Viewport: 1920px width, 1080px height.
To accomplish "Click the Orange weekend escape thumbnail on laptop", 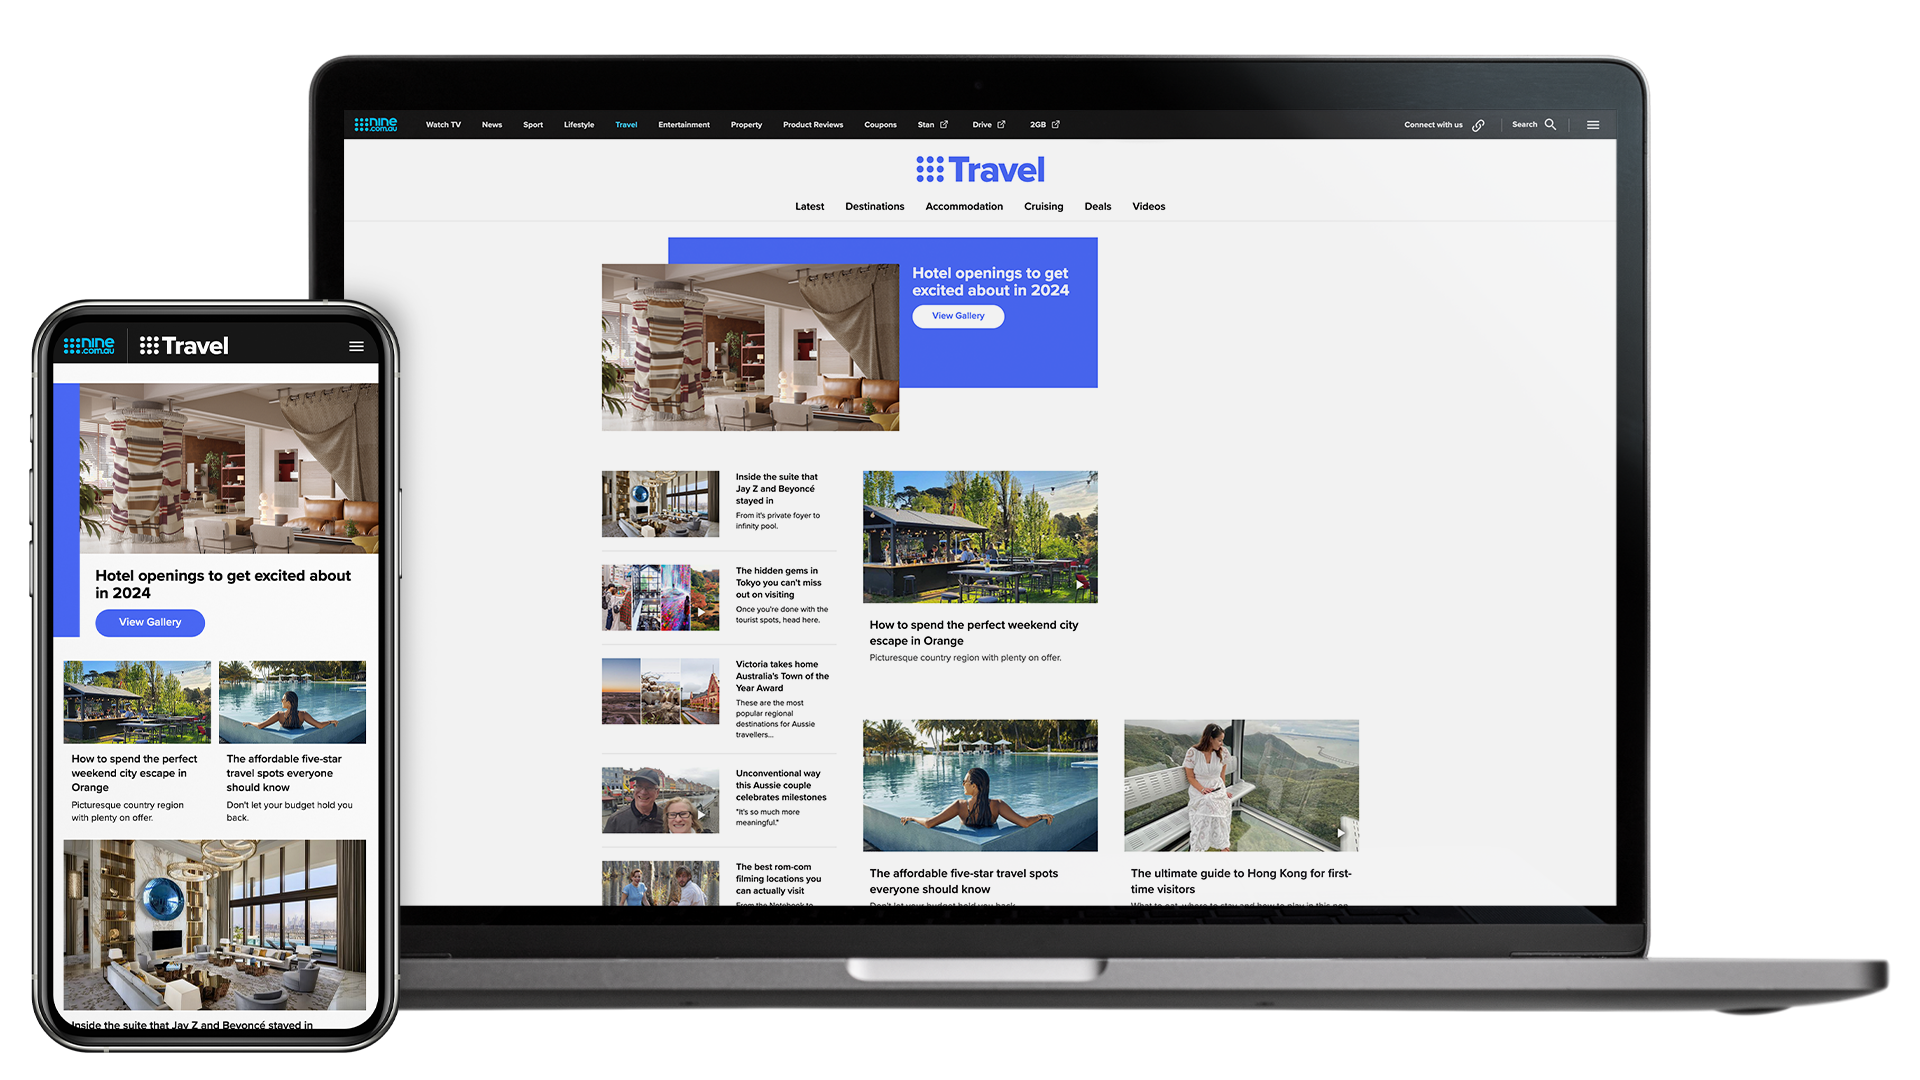I will click(x=980, y=537).
